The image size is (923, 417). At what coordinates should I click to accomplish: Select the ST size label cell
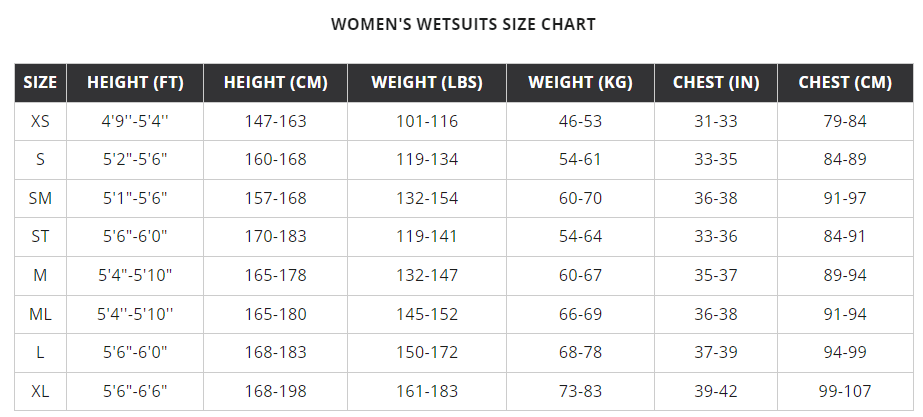[40, 237]
